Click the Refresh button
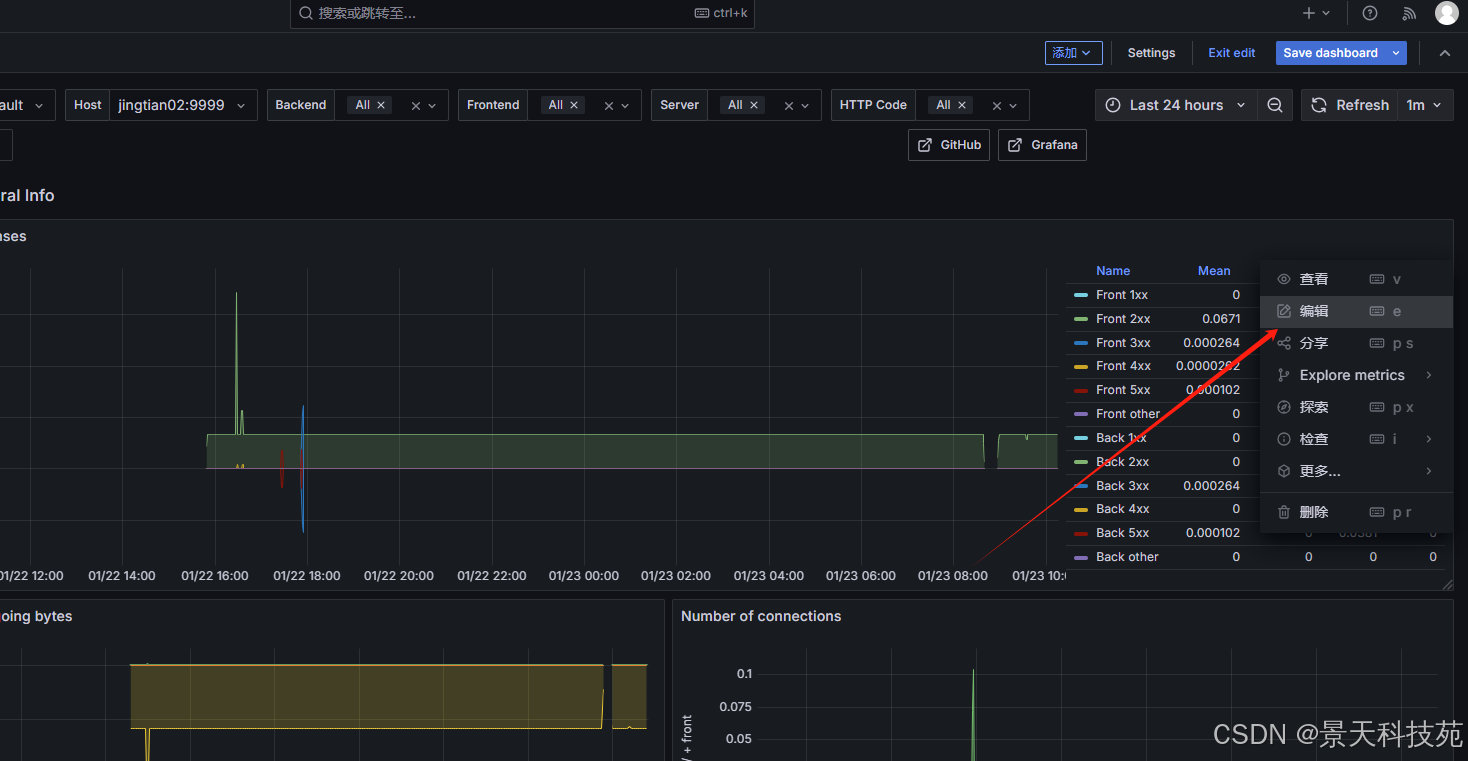1468x761 pixels. coord(1350,105)
